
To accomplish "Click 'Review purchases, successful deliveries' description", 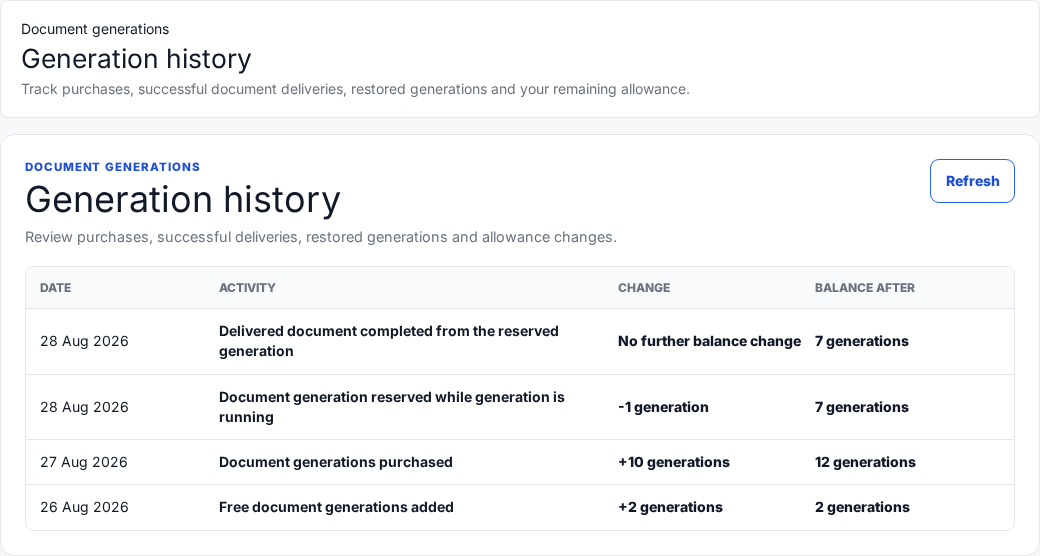I will pos(321,237).
